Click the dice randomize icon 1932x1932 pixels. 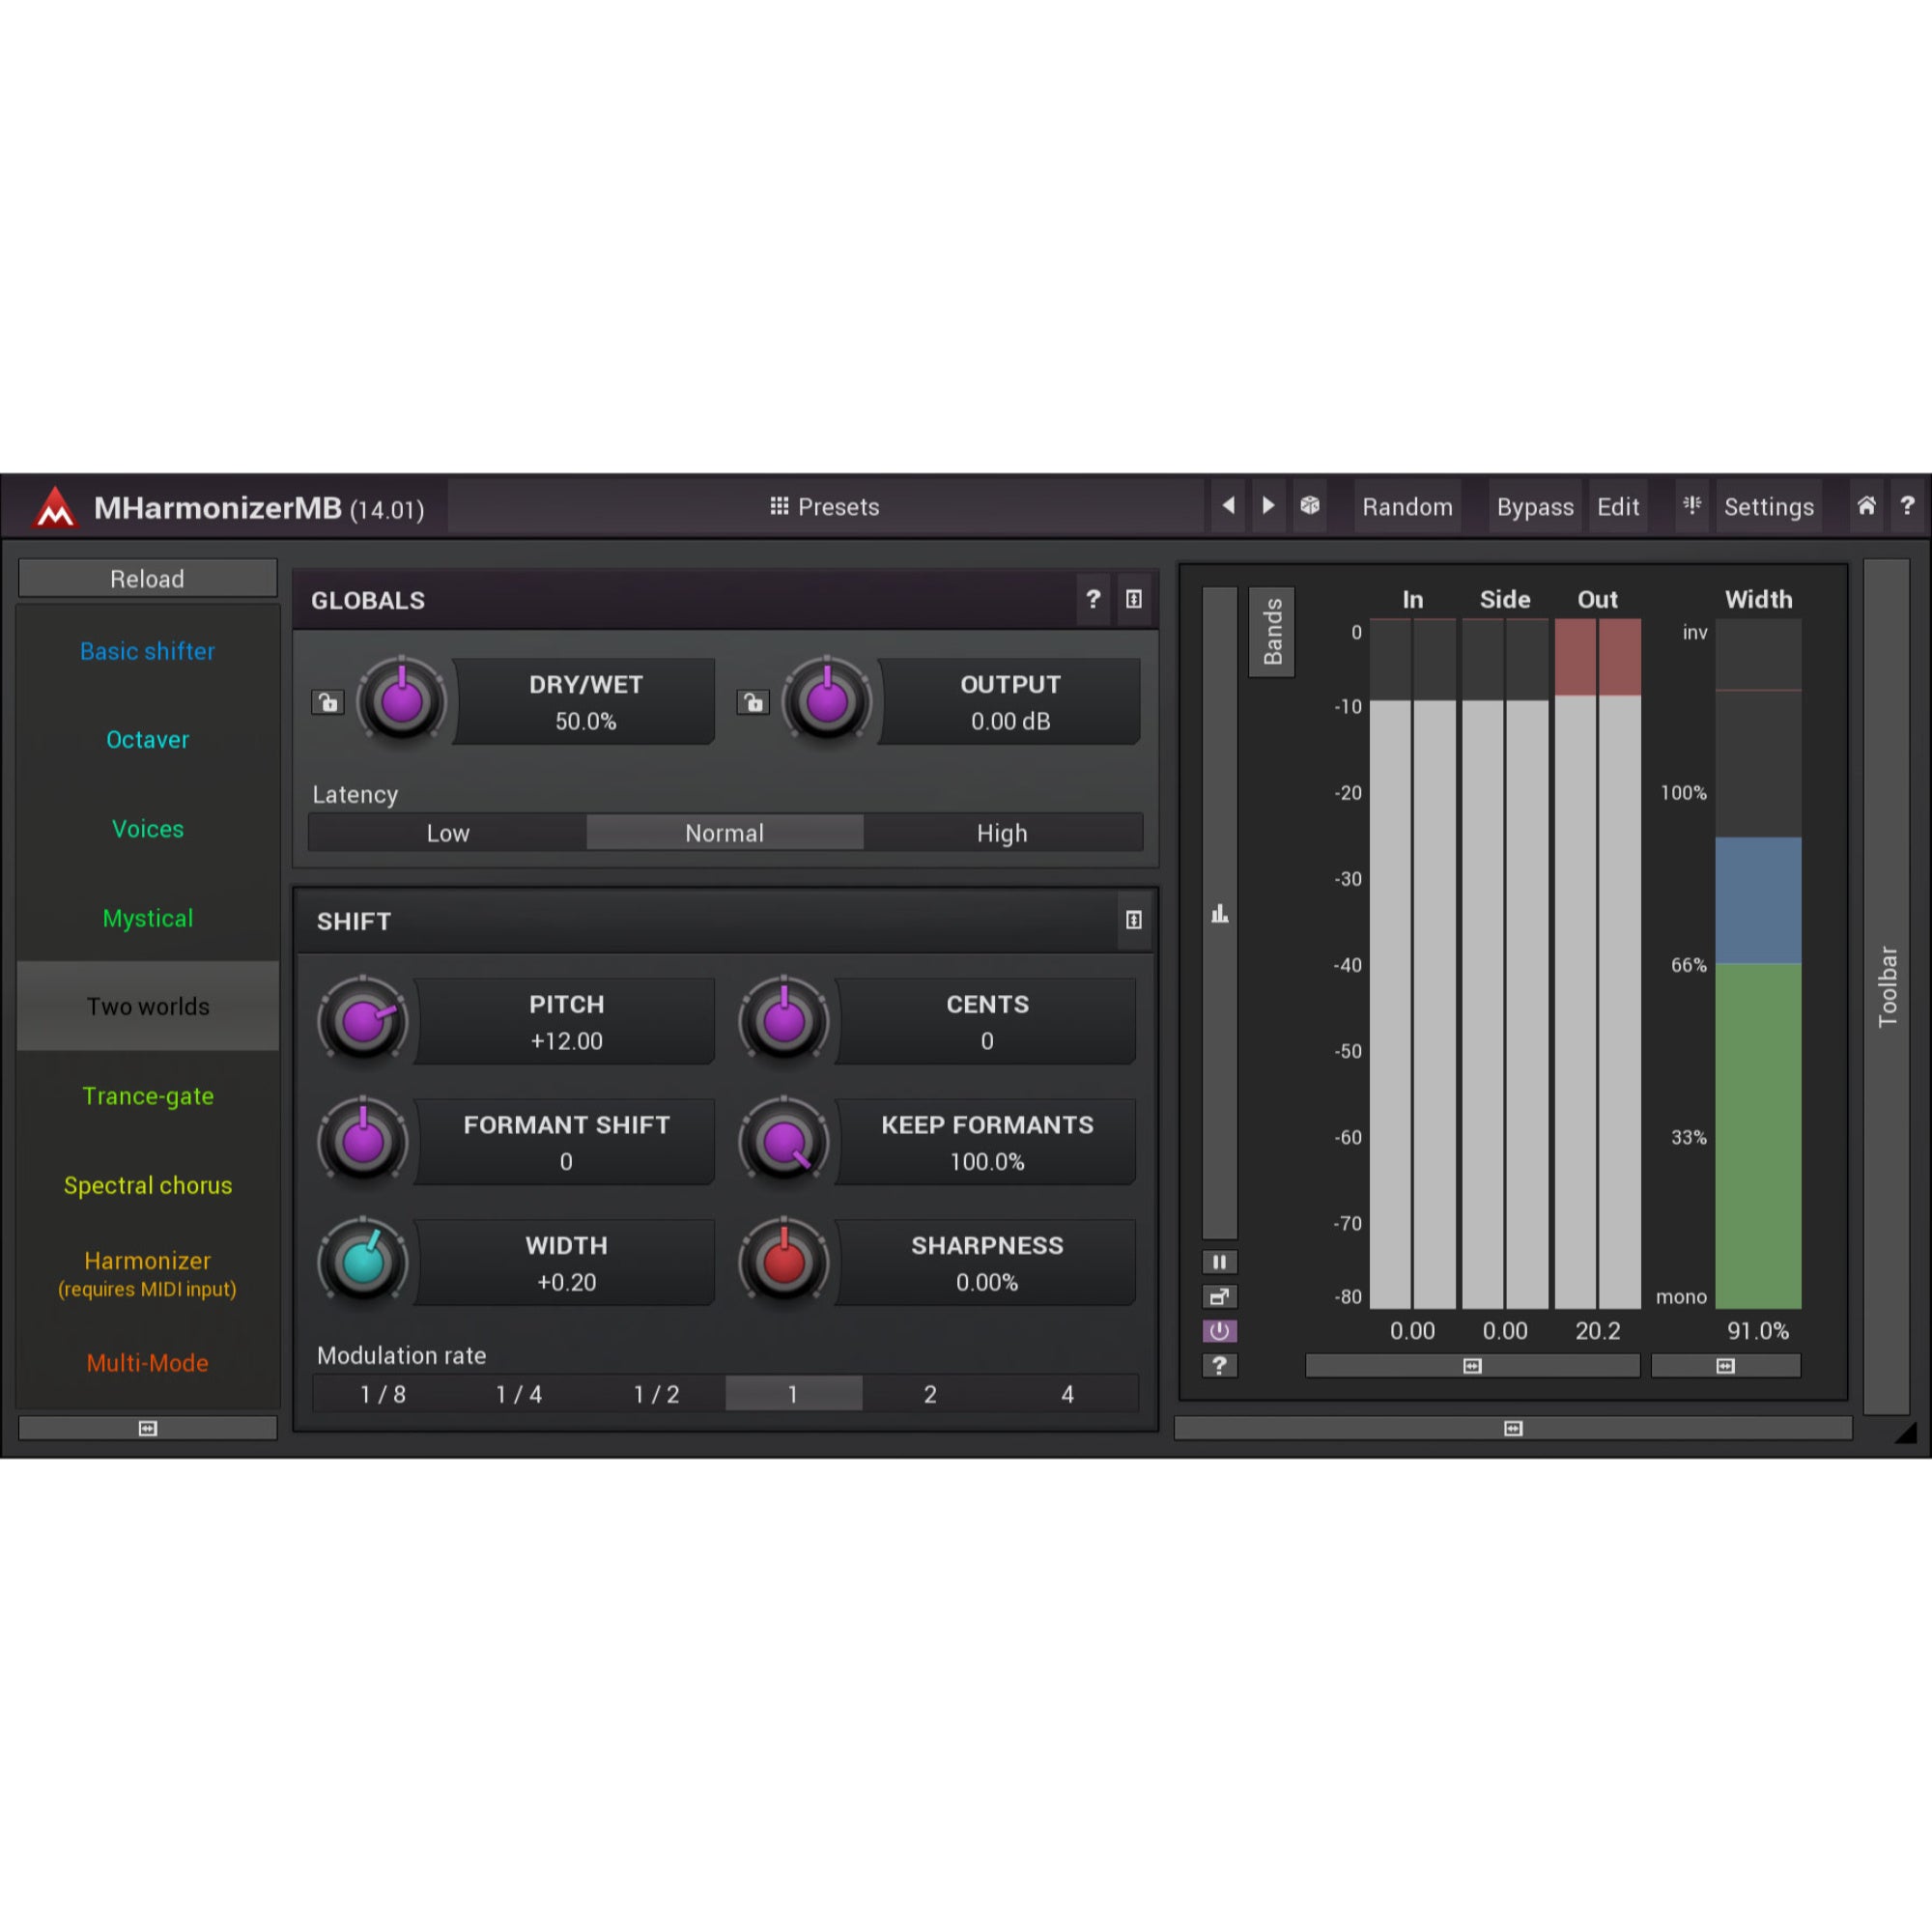(x=1309, y=506)
